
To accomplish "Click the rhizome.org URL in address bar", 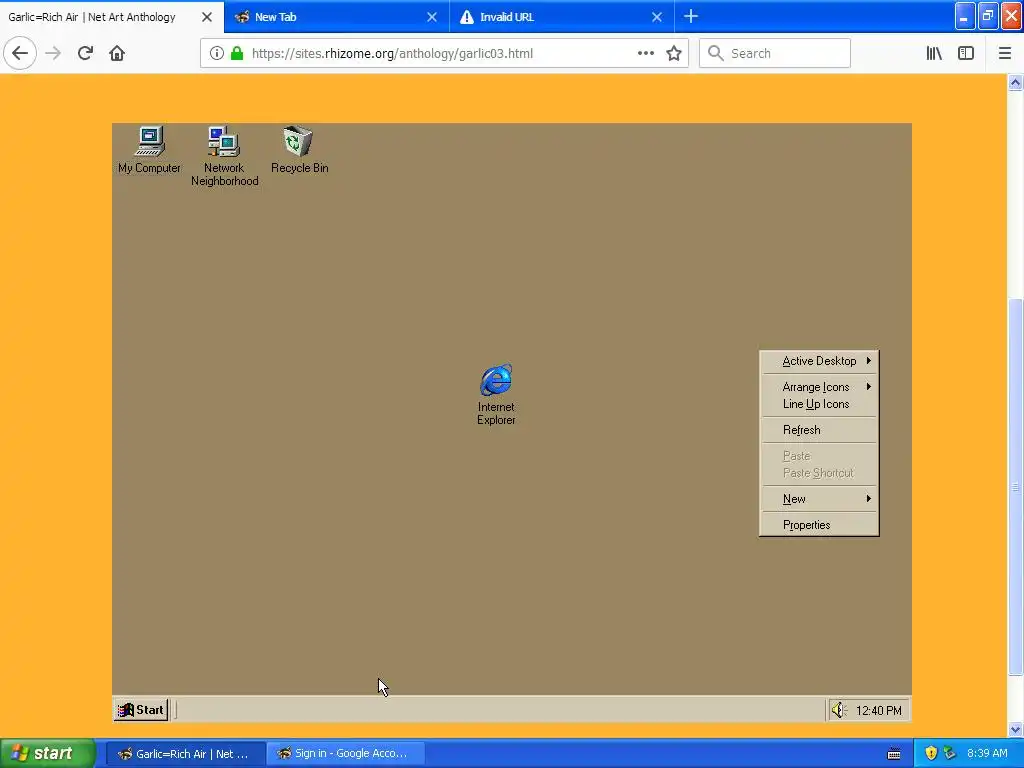I will [x=392, y=54].
